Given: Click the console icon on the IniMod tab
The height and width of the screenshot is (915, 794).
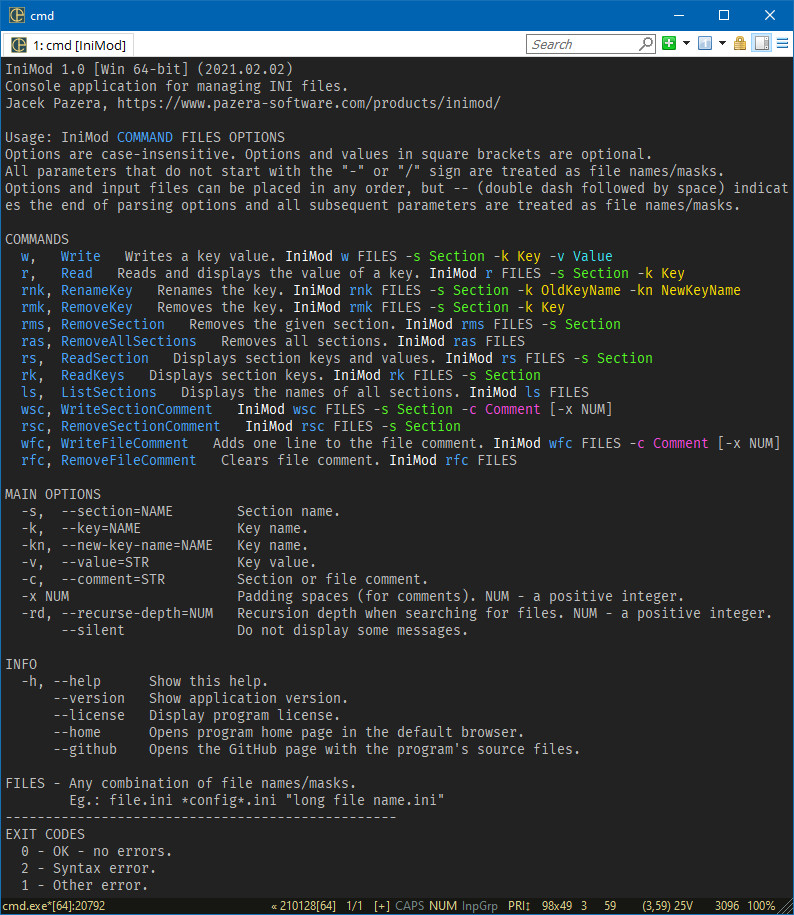Looking at the screenshot, I should pyautogui.click(x=19, y=45).
